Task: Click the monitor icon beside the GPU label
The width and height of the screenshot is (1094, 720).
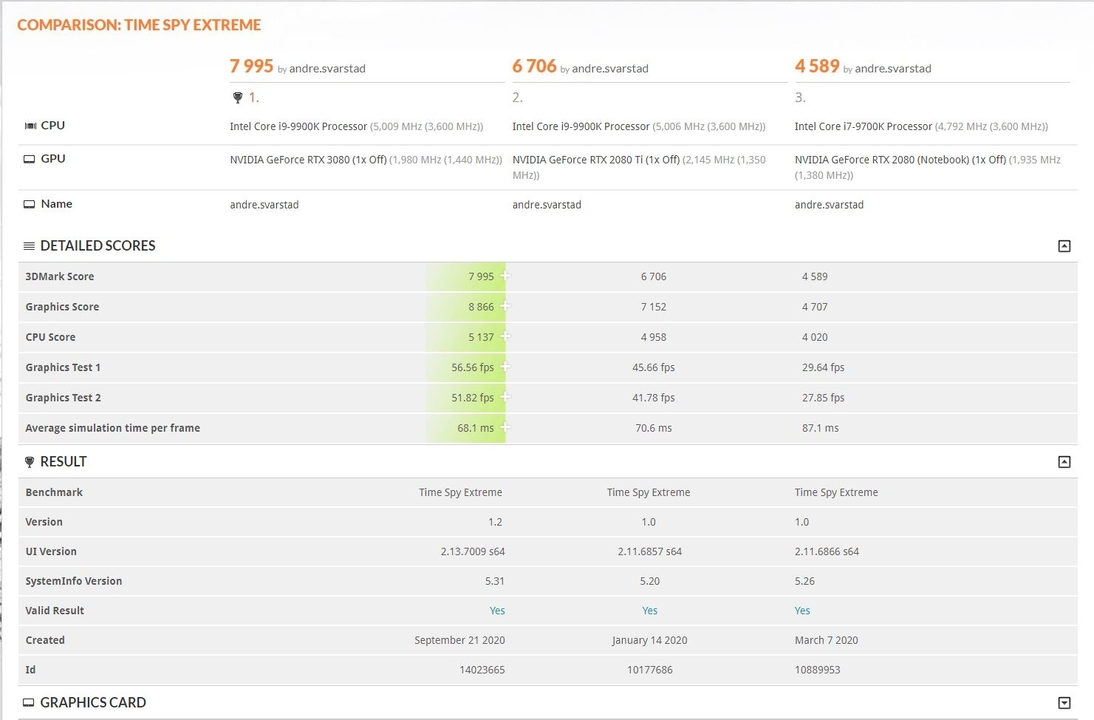Action: [29, 159]
